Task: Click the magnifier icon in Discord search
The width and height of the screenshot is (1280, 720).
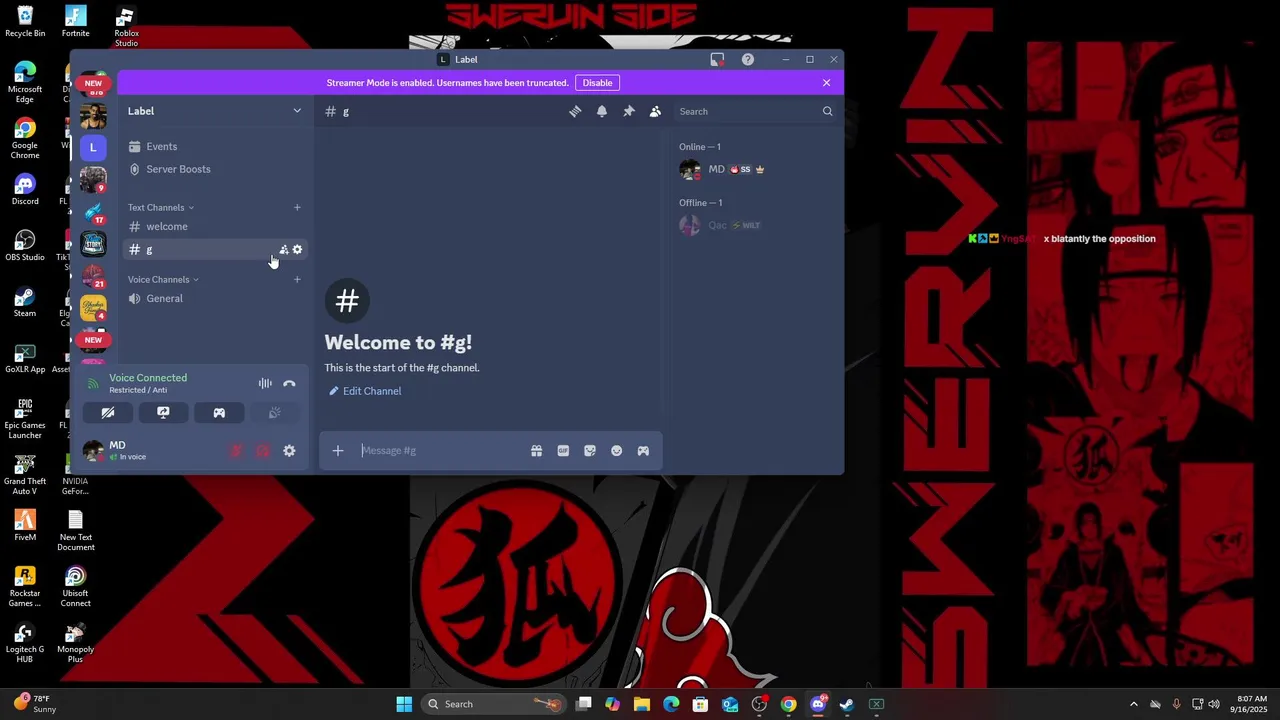Action: (x=827, y=111)
